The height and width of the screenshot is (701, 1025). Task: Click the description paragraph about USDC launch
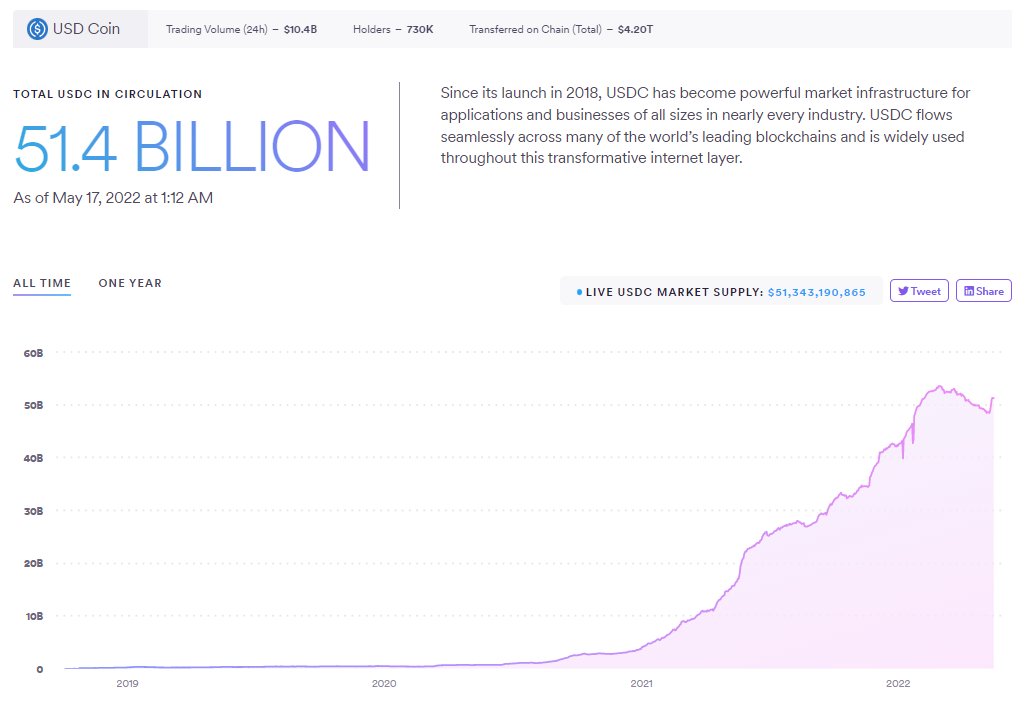click(705, 126)
